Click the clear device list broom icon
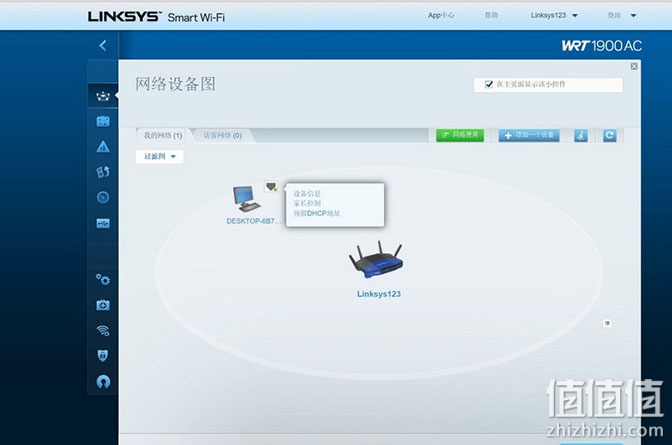 click(581, 135)
